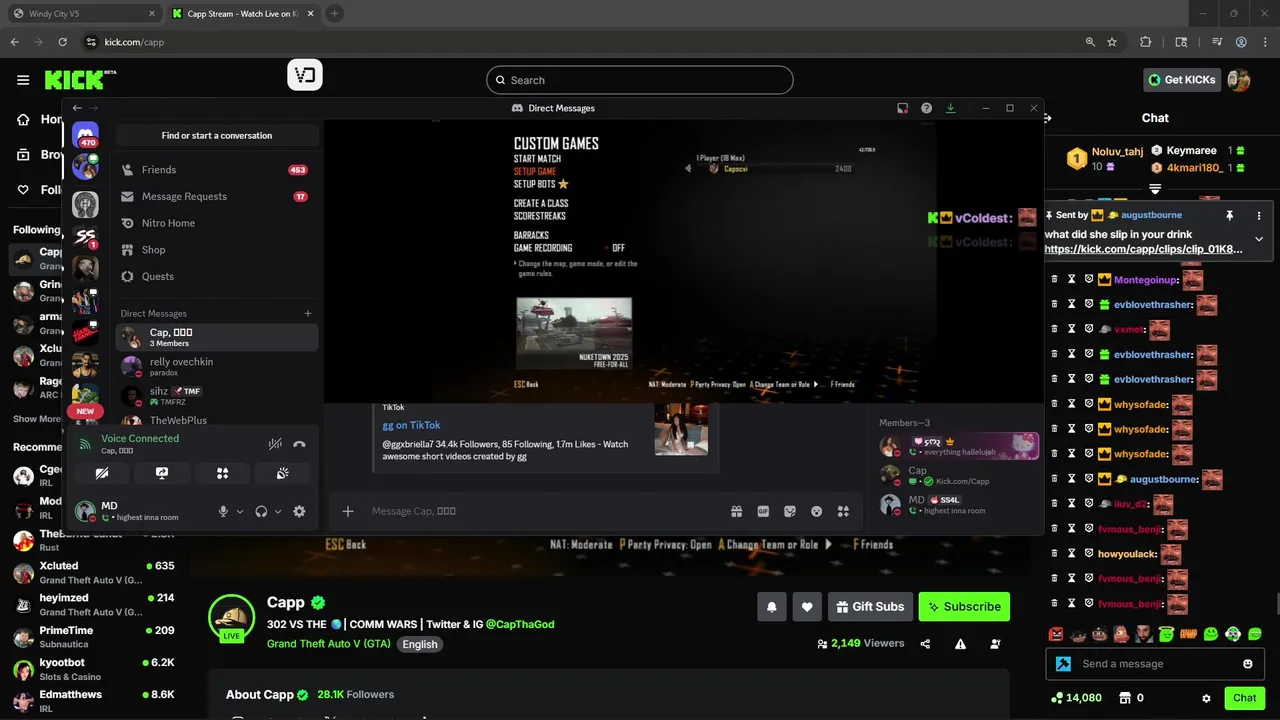1280x720 pixels.
Task: Deafen headphones in Discord user panel
Action: tap(261, 511)
